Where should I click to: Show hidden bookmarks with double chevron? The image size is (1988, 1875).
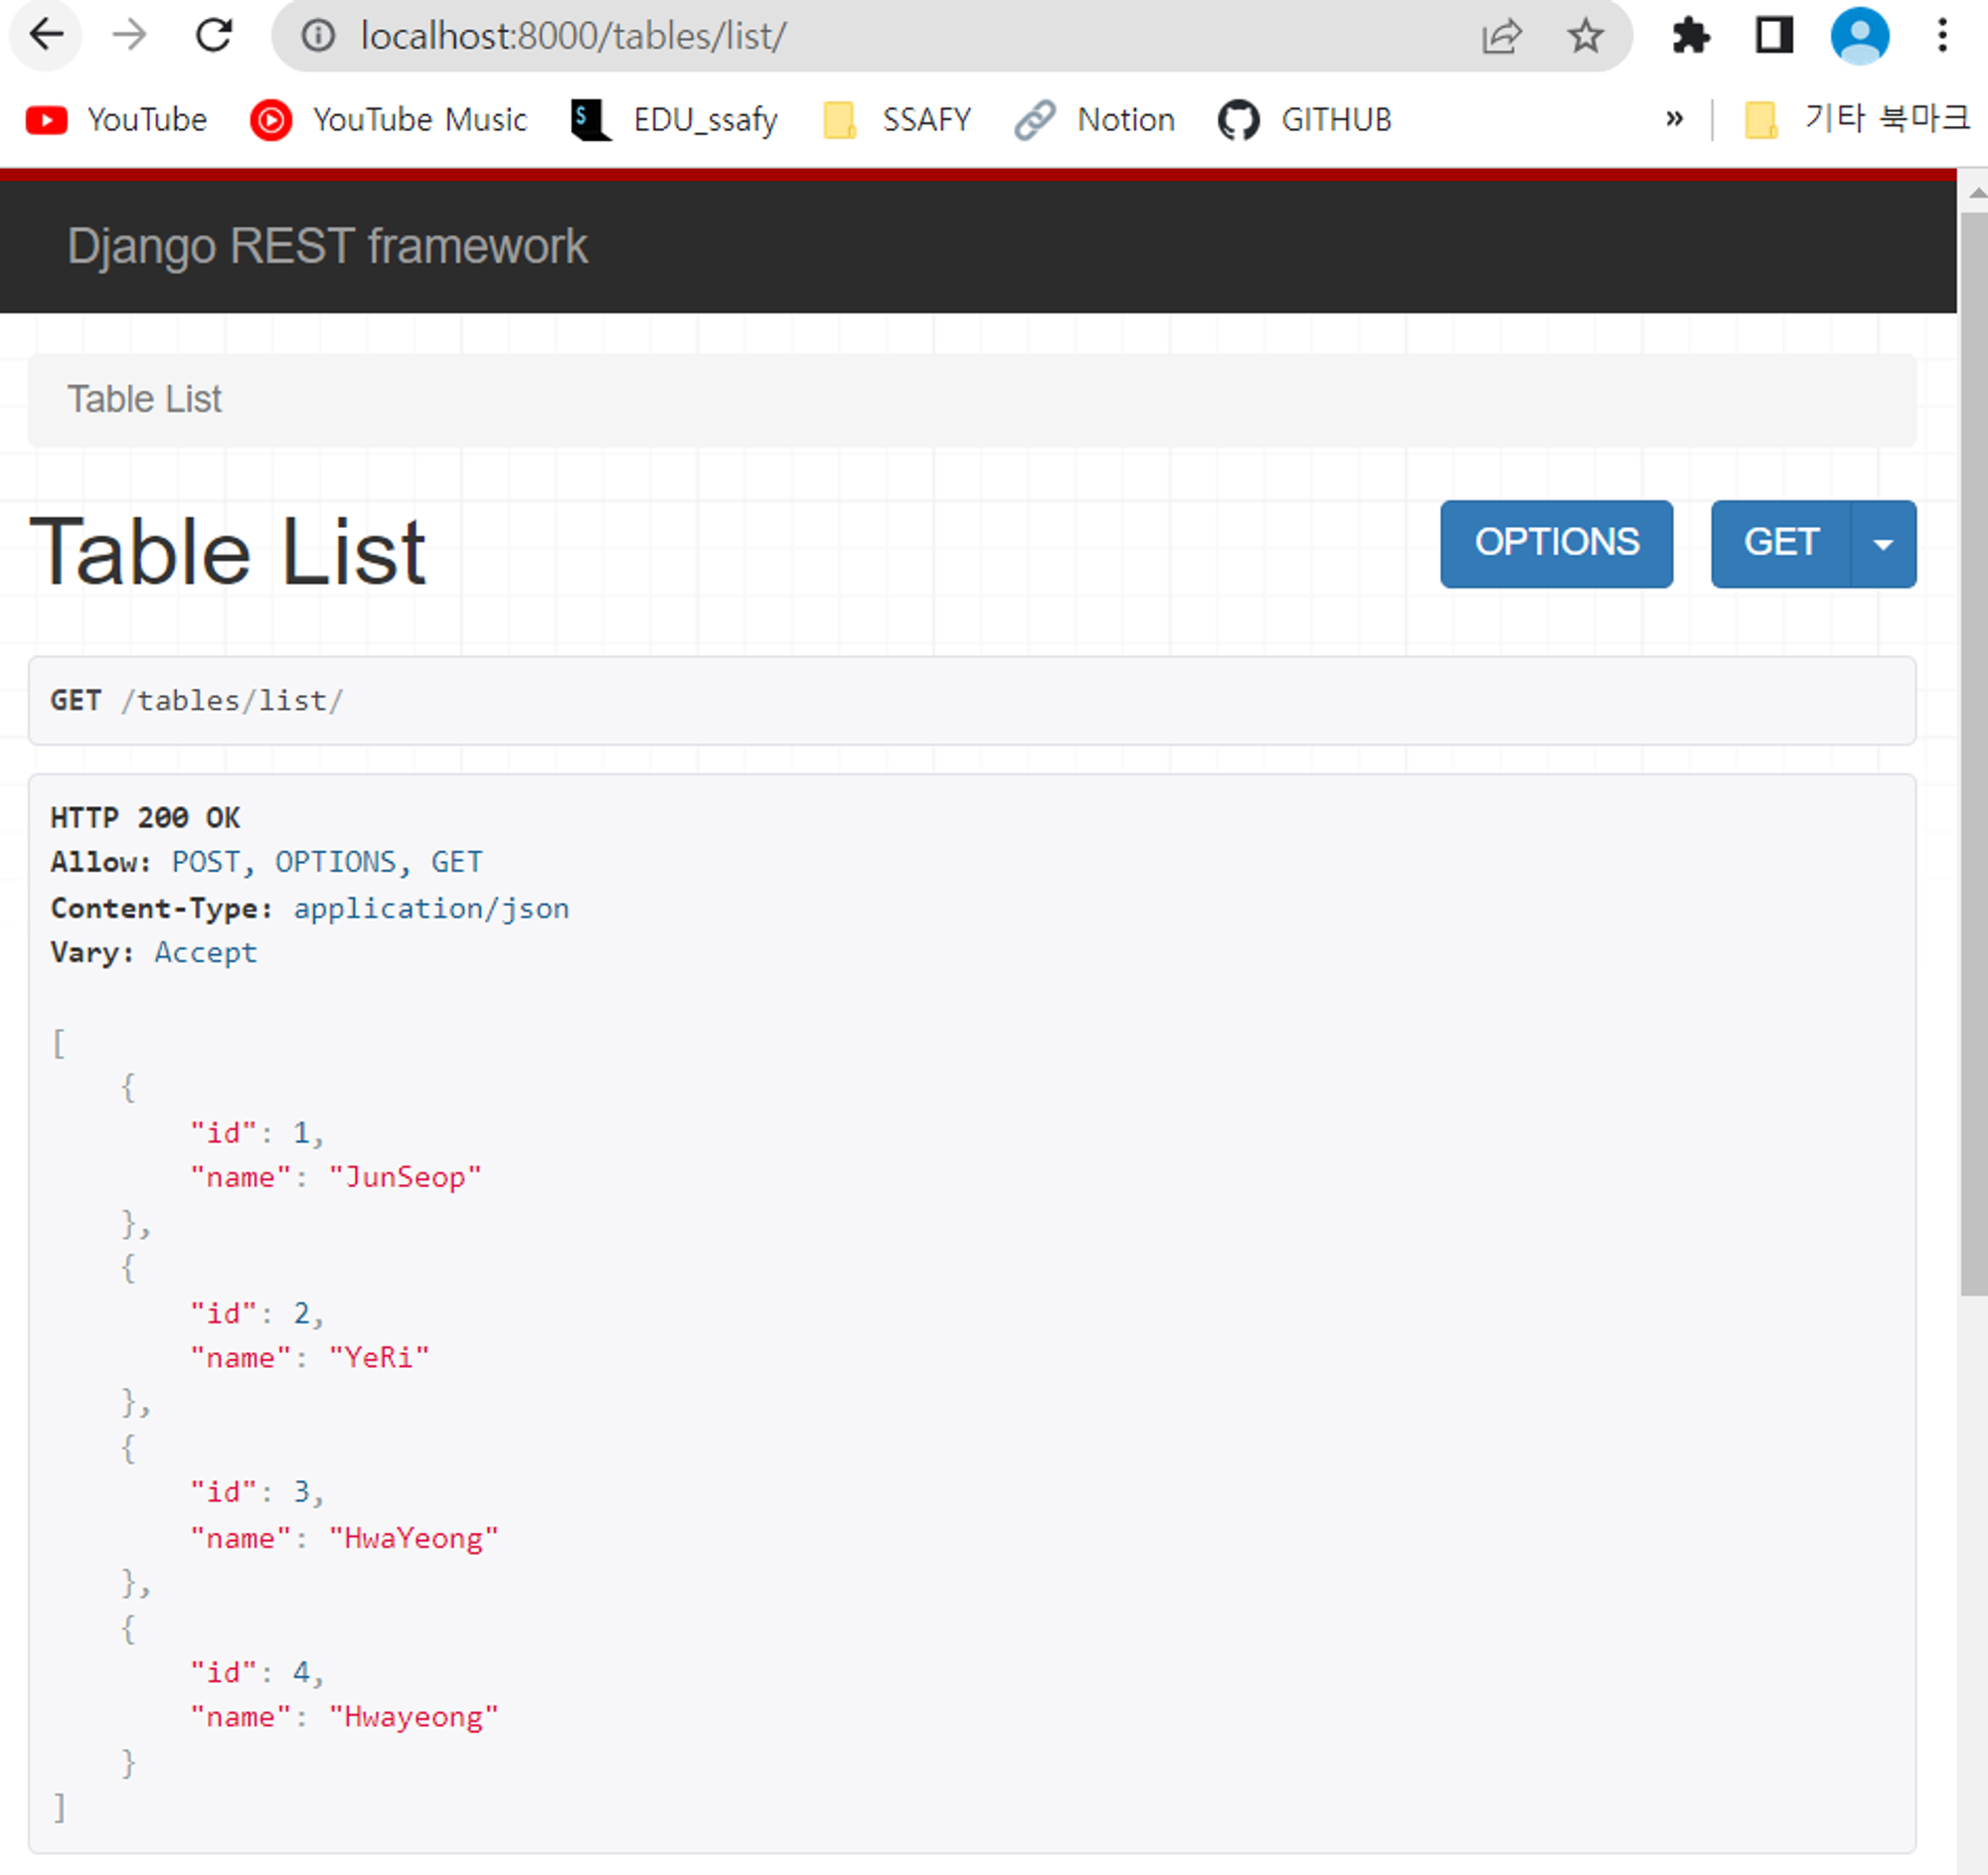coord(1674,119)
